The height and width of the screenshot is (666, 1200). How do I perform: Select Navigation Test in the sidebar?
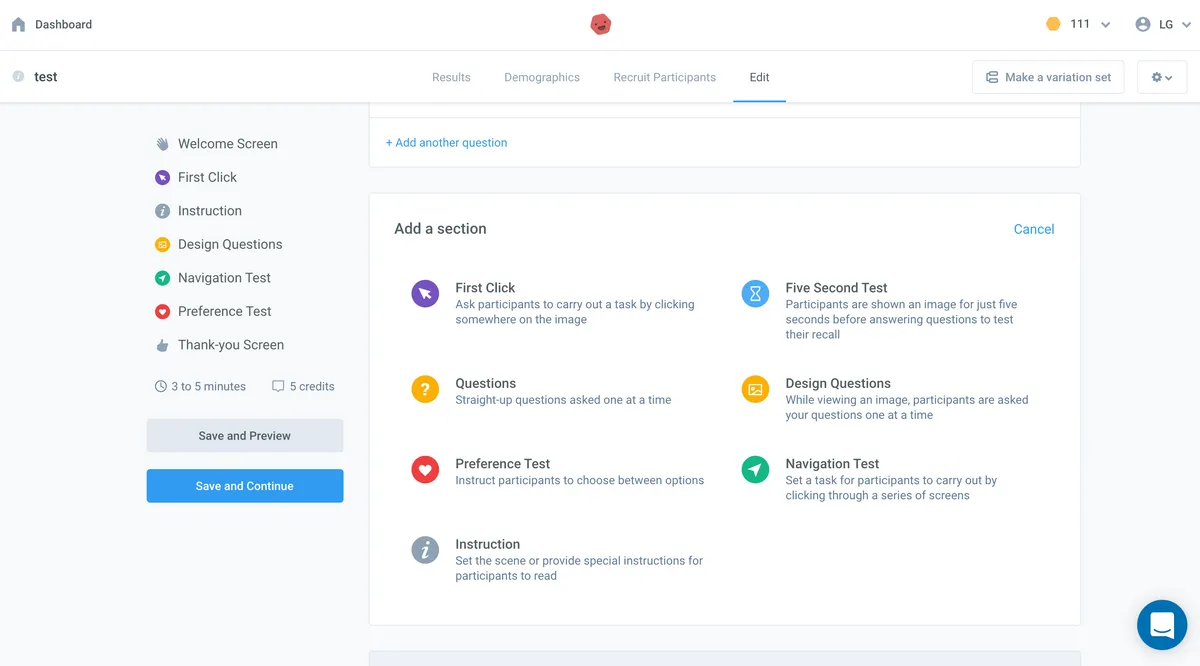[224, 278]
